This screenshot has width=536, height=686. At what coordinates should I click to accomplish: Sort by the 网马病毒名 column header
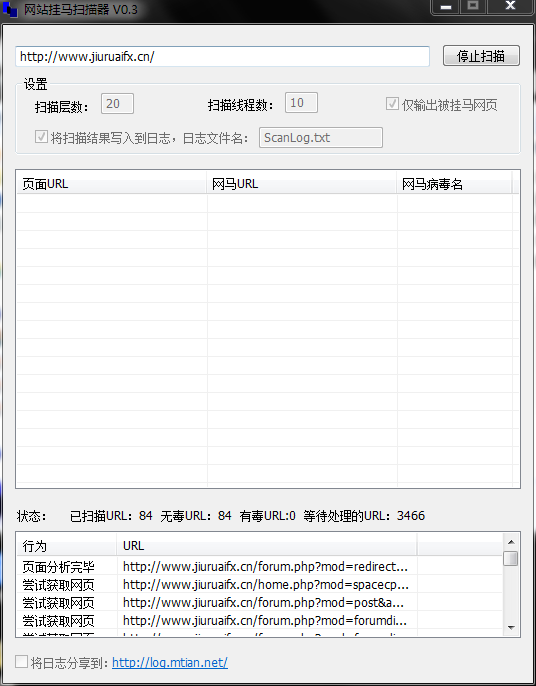click(x=454, y=184)
